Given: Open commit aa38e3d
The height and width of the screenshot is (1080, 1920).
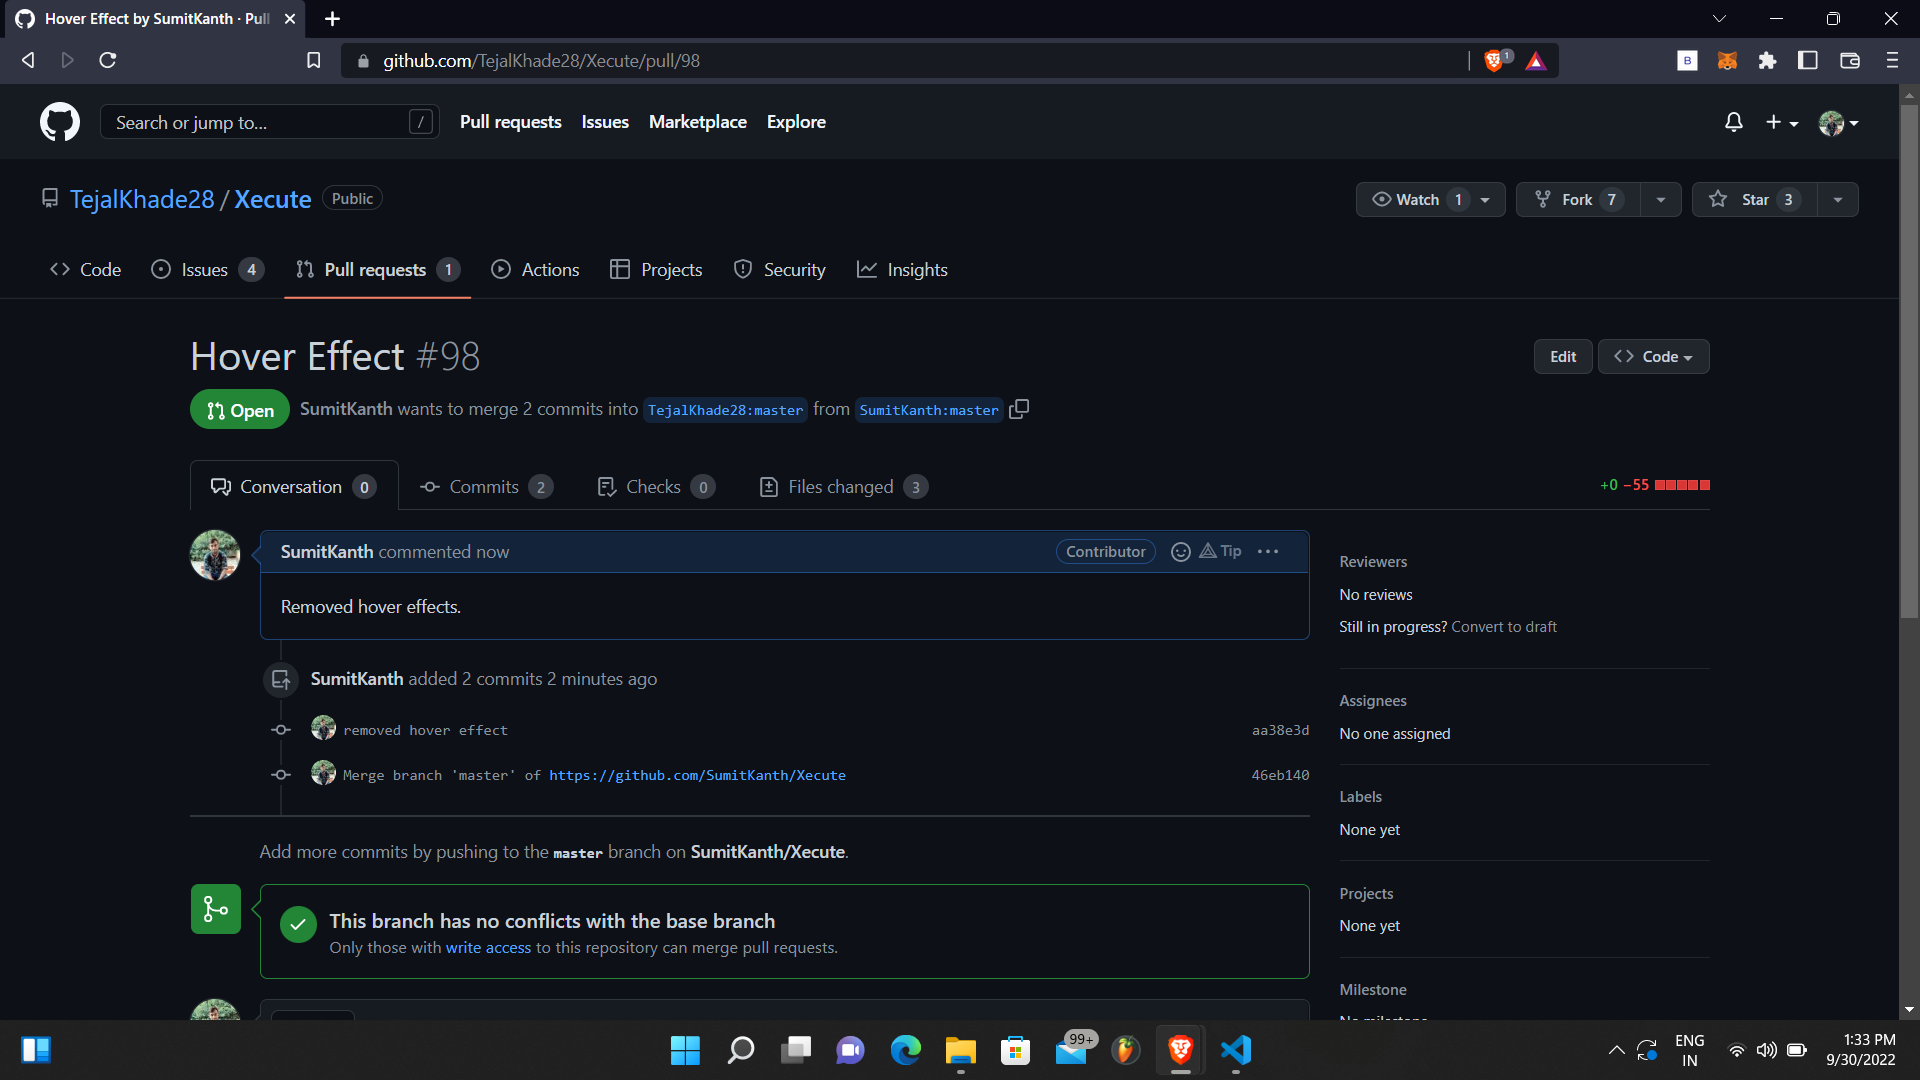Looking at the screenshot, I should pos(1280,730).
